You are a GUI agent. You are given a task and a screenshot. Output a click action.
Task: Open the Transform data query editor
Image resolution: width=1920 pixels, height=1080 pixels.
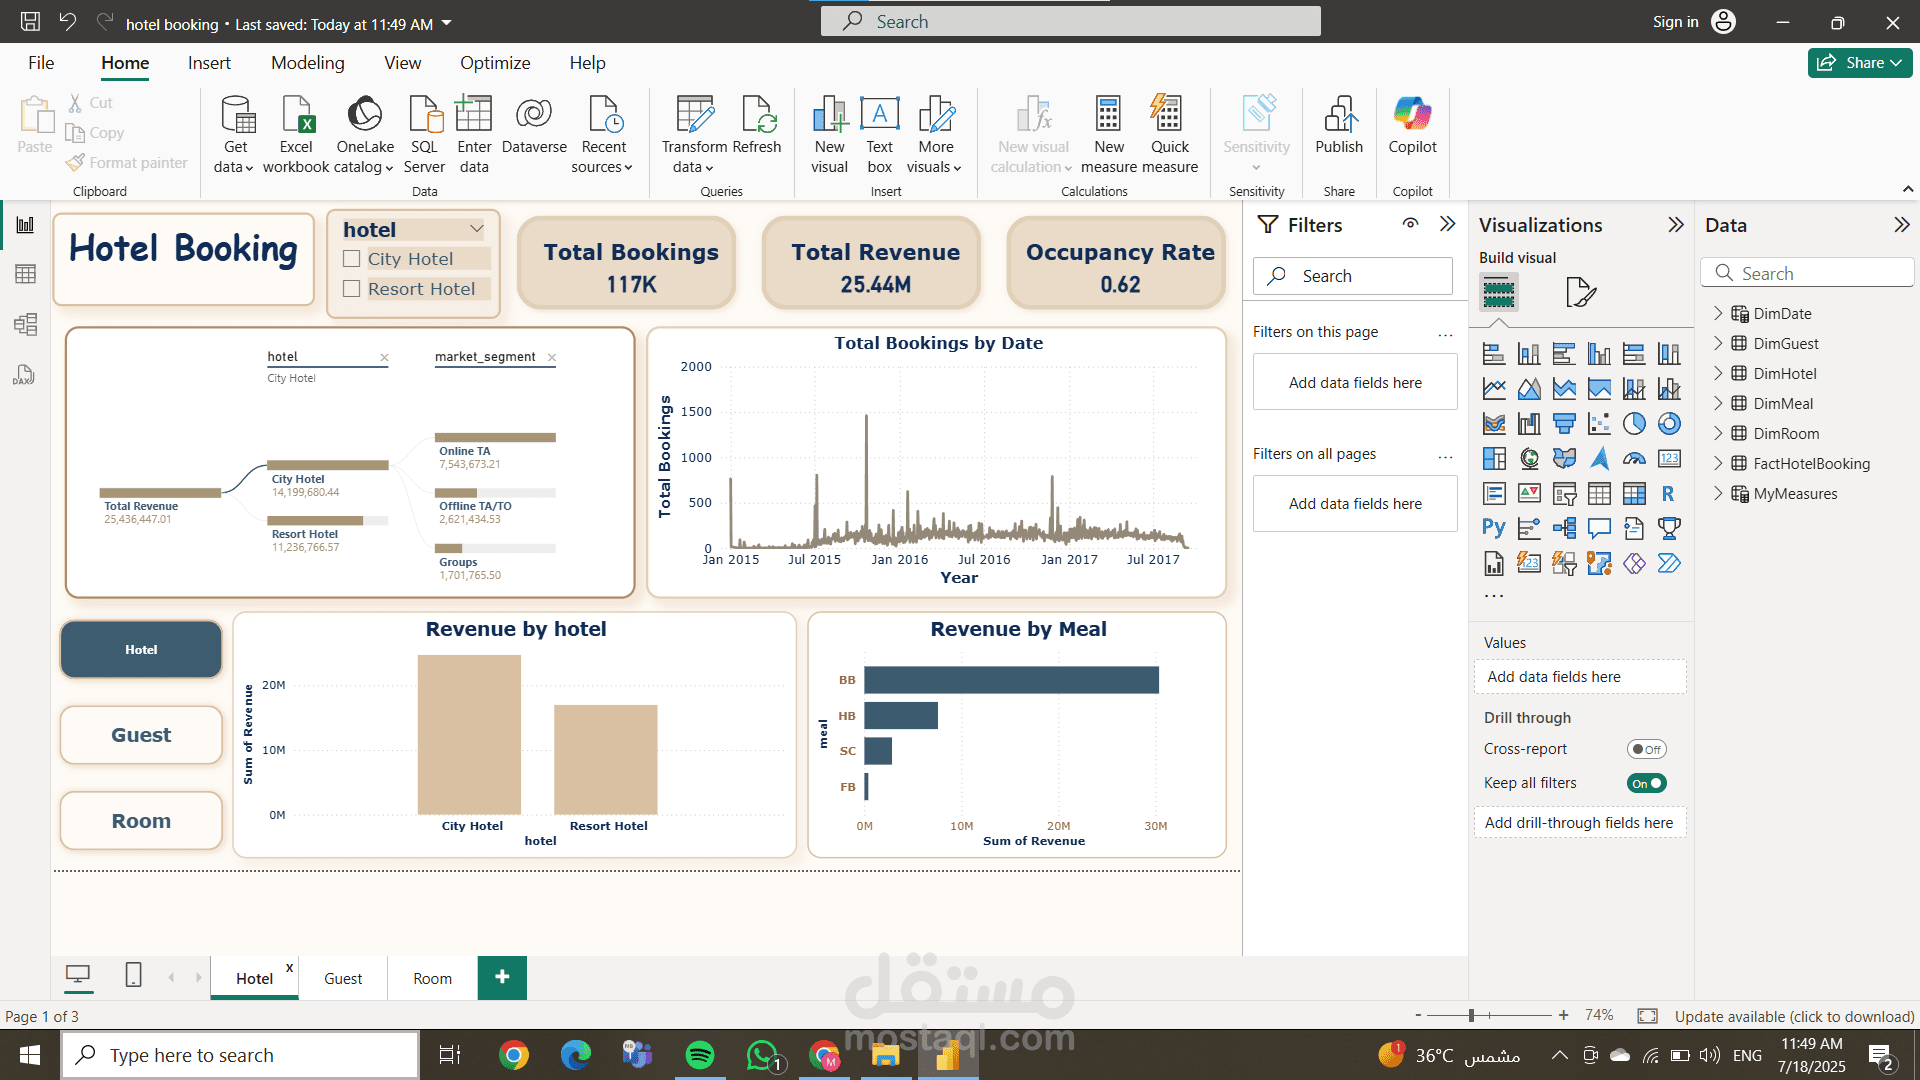[694, 134]
